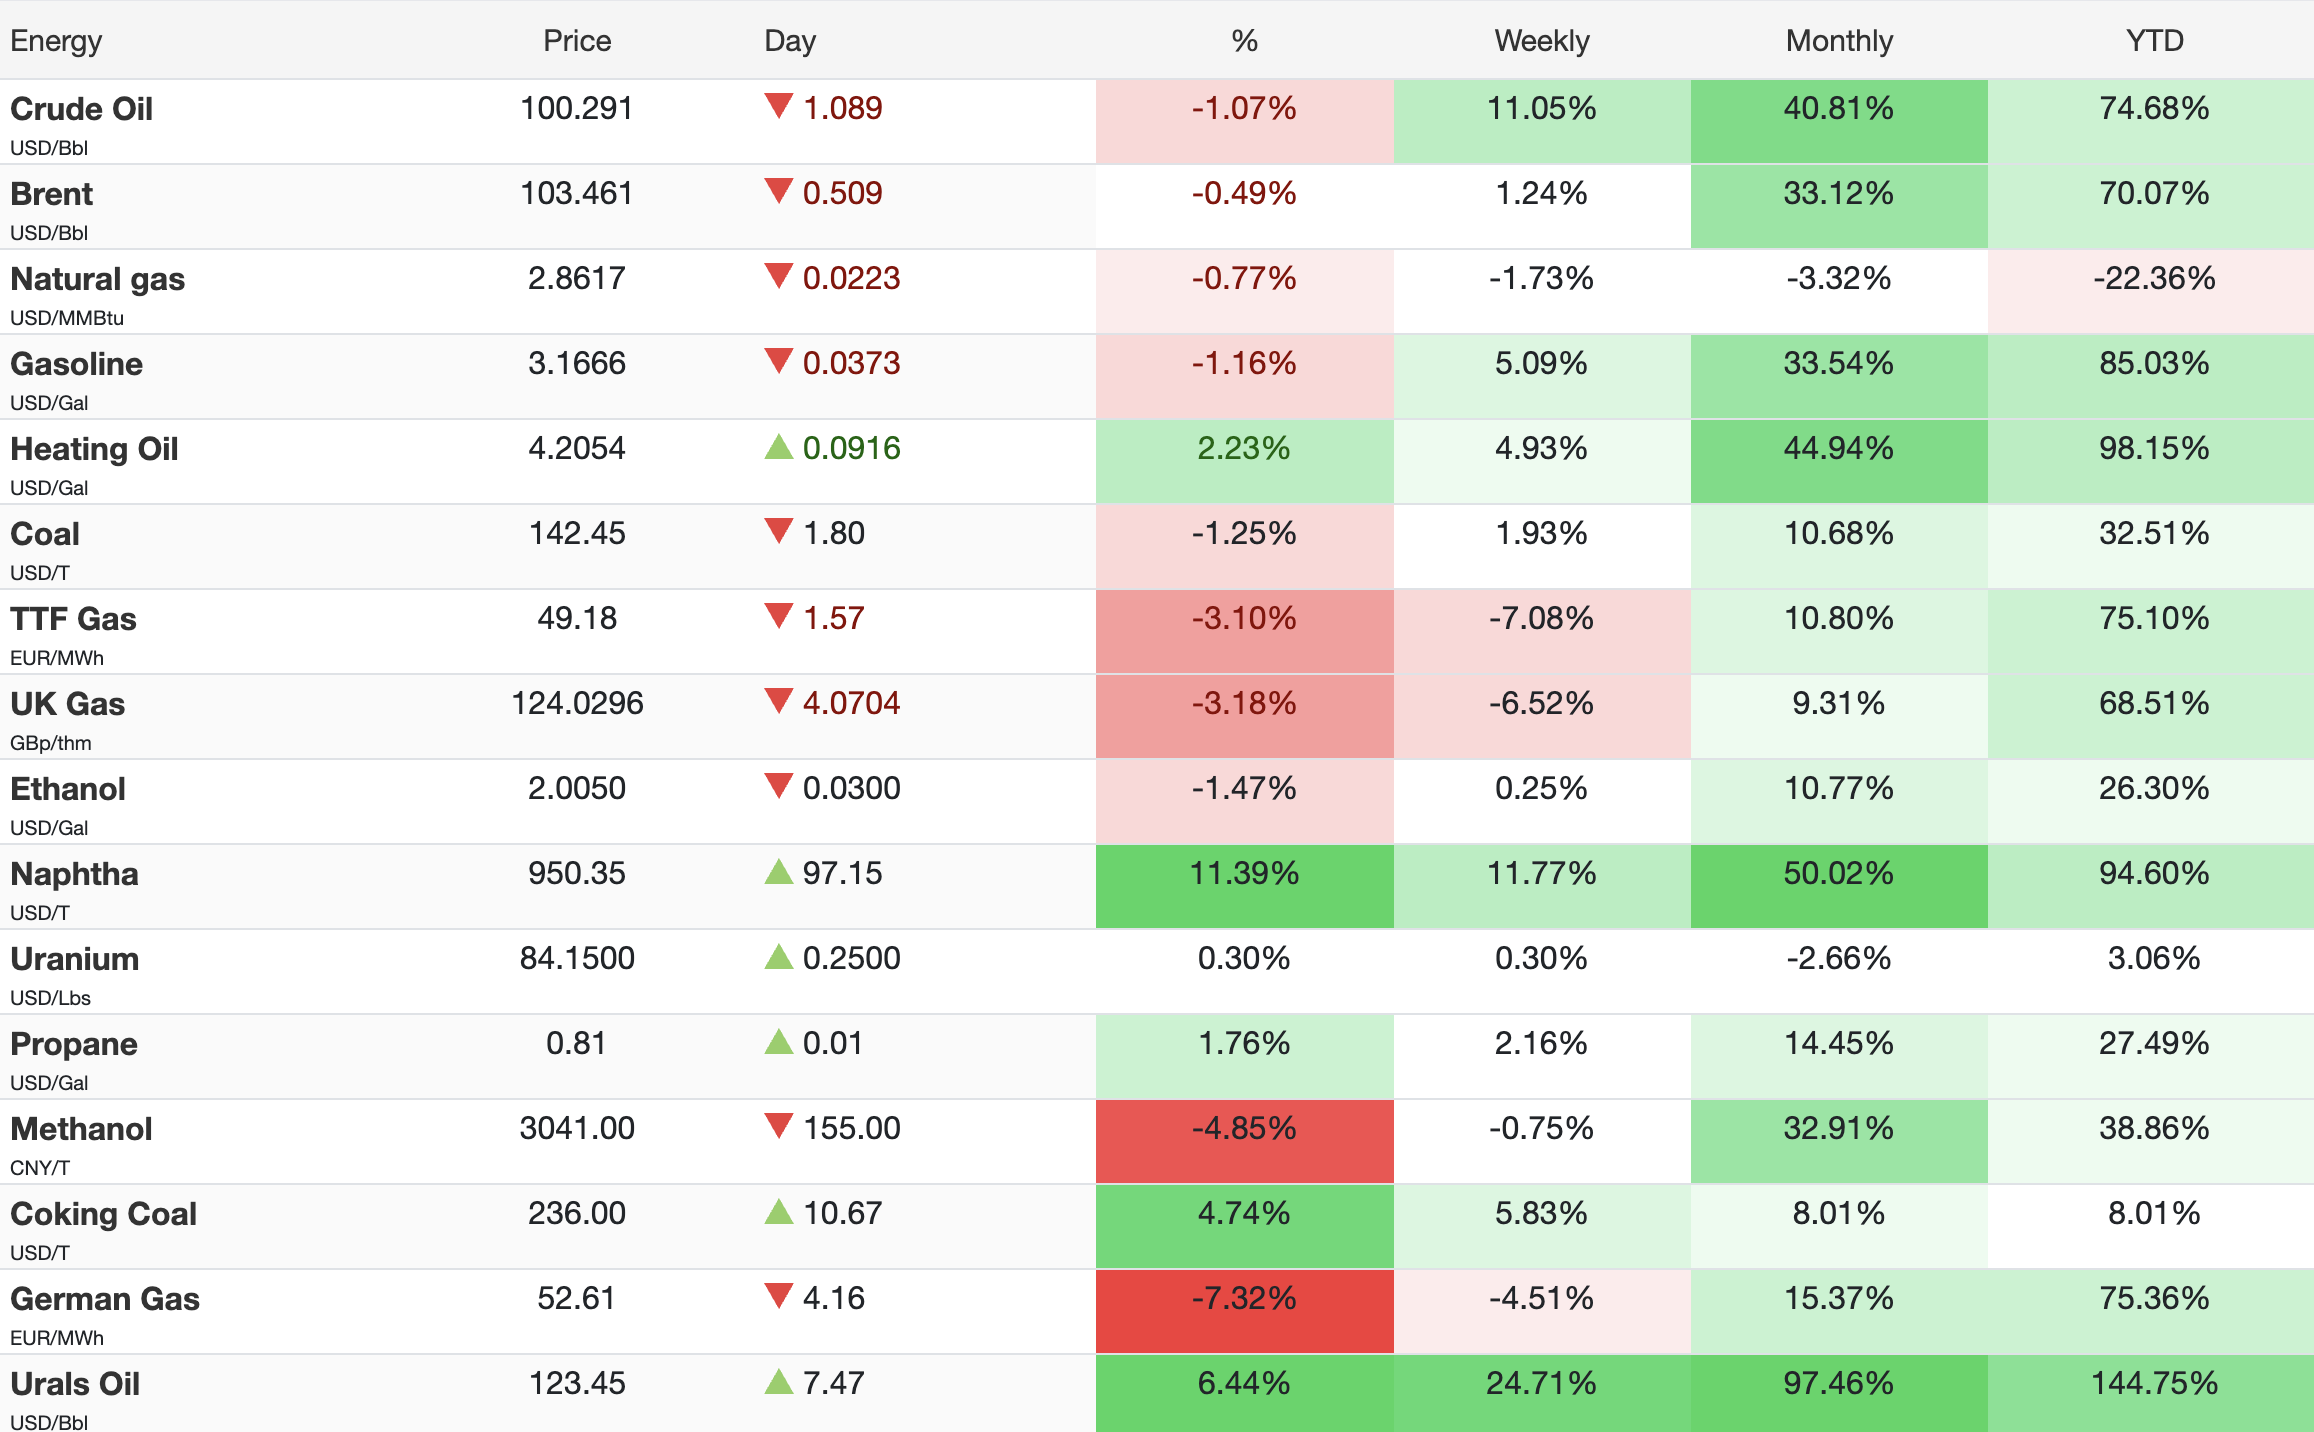Click the red down arrow for German Gas
The image size is (2314, 1432).
(778, 1296)
